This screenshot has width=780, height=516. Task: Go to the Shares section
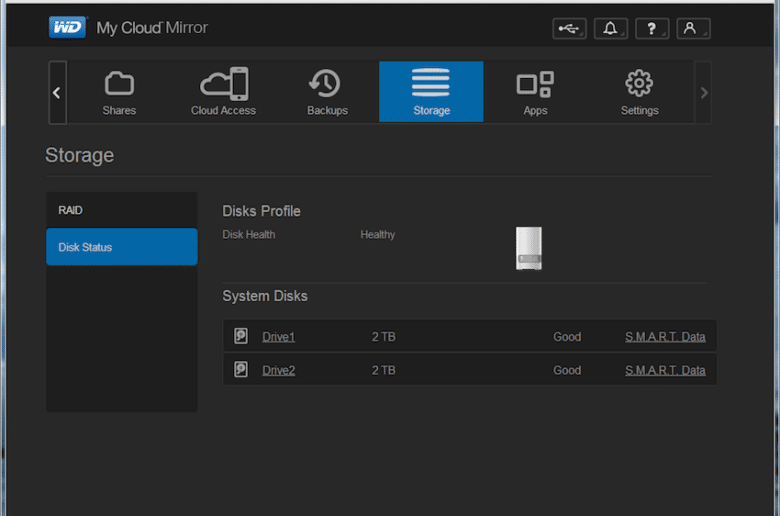119,92
